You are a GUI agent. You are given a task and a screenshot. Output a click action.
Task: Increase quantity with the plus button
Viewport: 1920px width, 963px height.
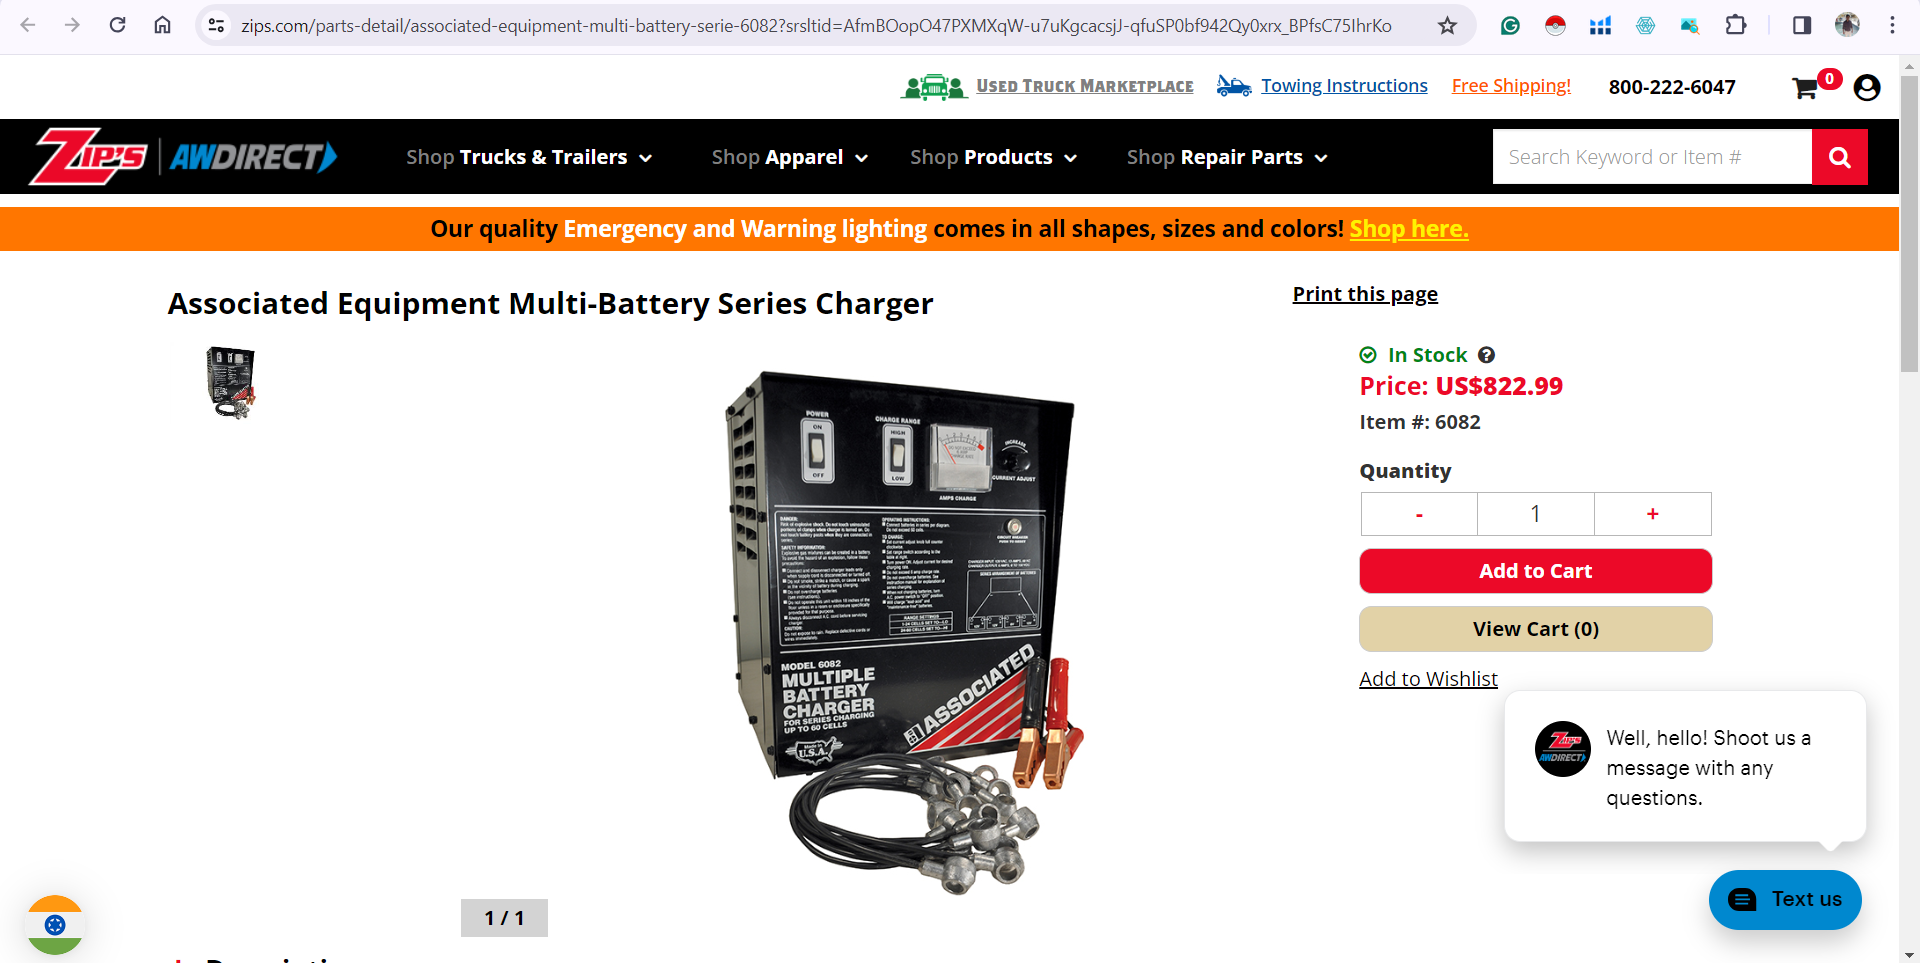1653,514
